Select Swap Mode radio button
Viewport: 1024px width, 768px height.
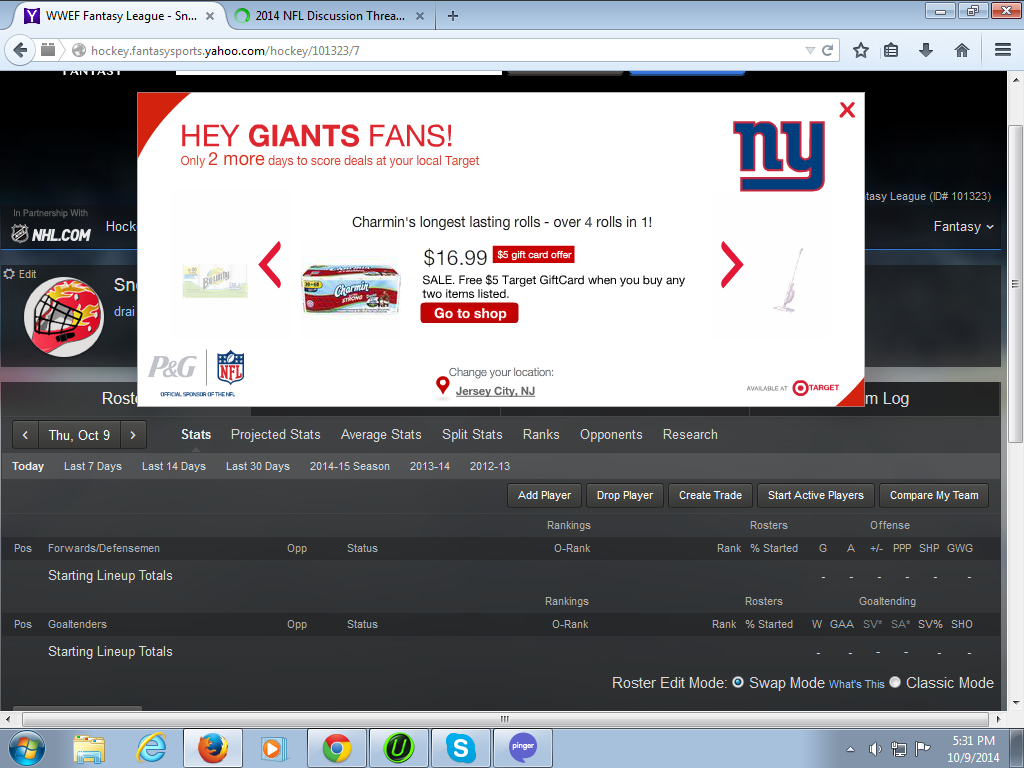[x=738, y=682]
